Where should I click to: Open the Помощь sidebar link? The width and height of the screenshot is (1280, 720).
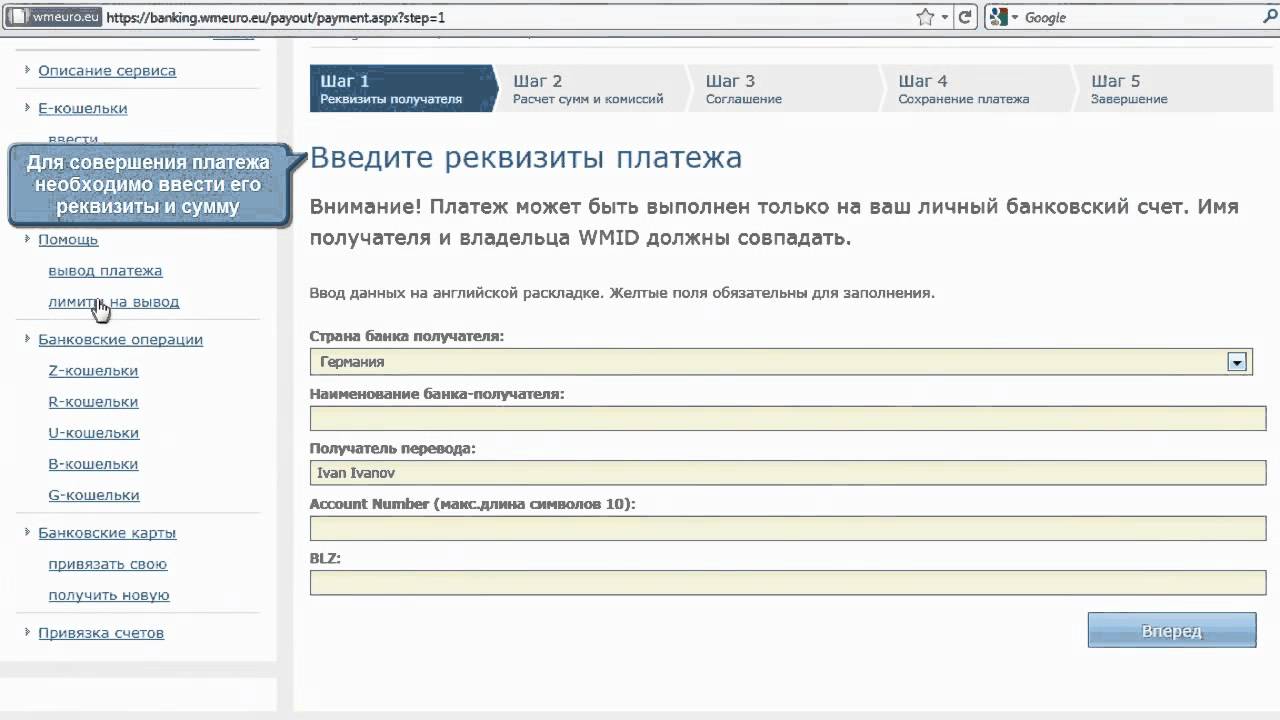click(x=68, y=240)
